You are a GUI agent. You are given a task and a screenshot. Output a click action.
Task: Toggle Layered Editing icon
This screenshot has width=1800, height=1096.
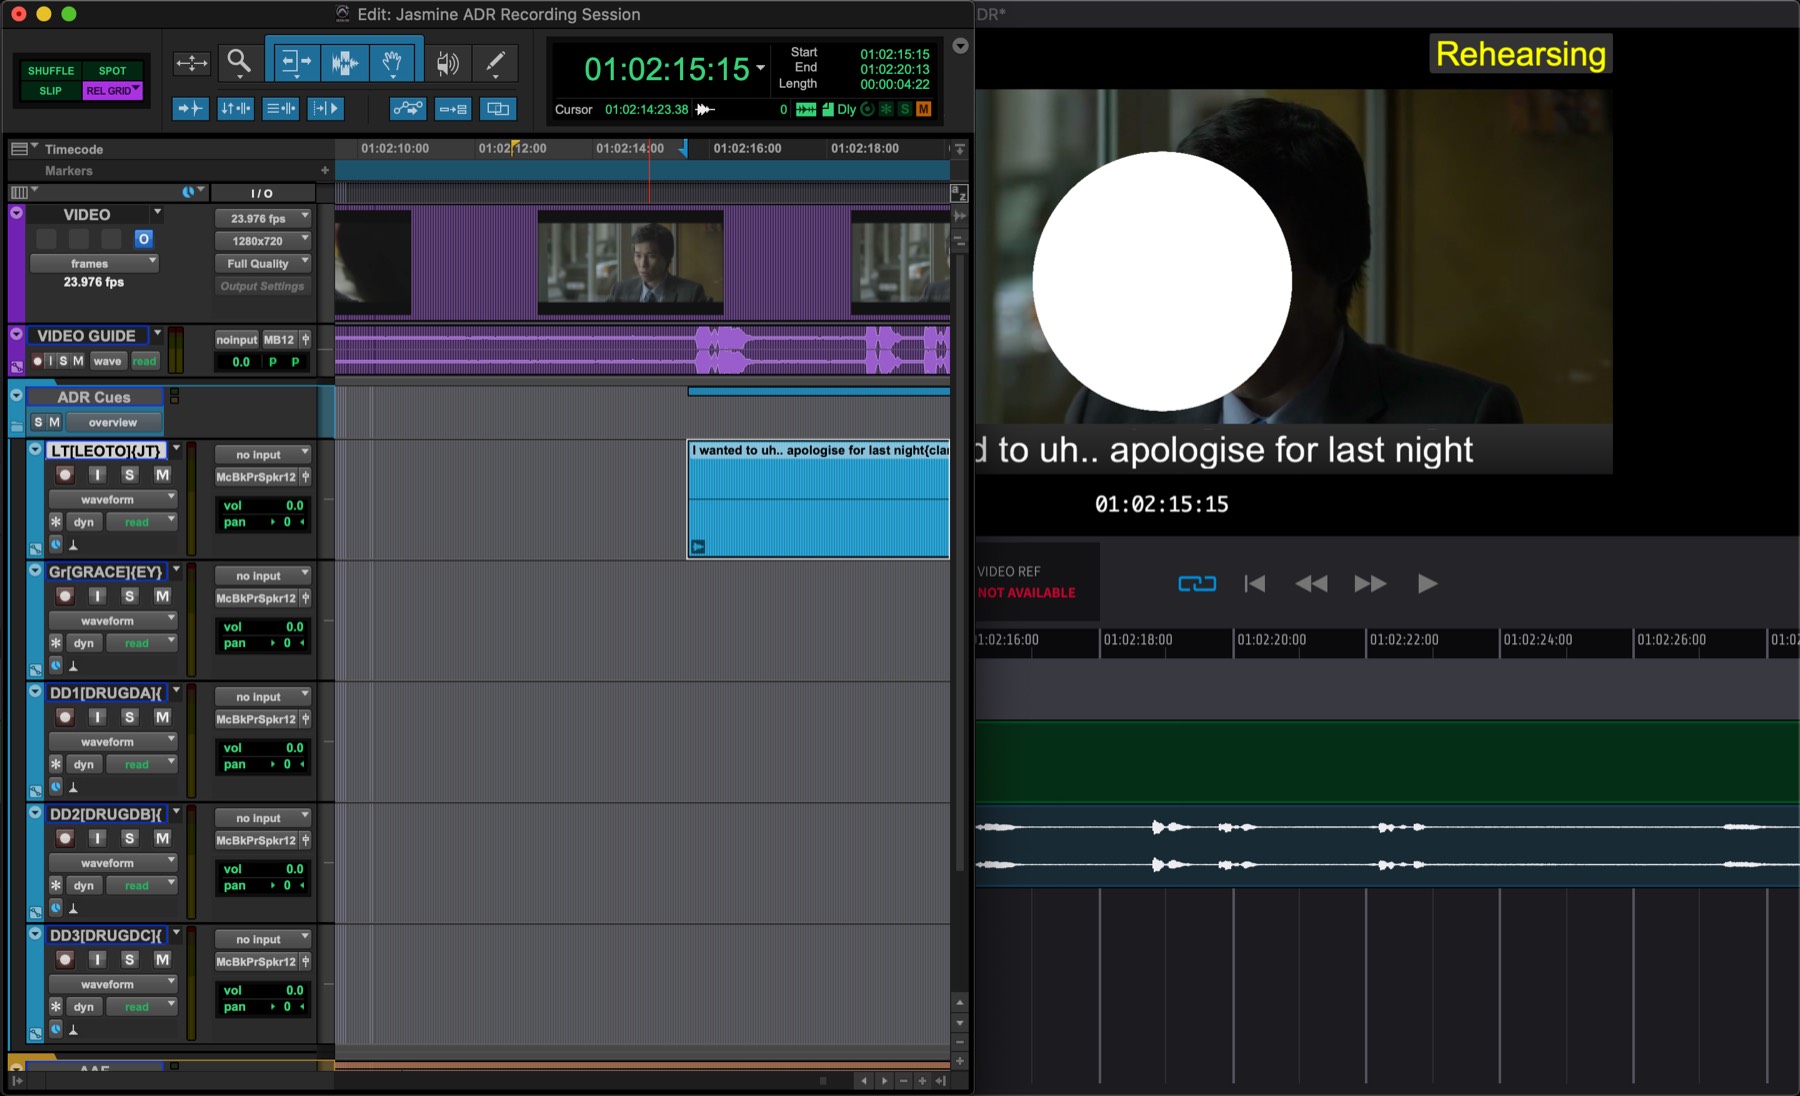498,108
